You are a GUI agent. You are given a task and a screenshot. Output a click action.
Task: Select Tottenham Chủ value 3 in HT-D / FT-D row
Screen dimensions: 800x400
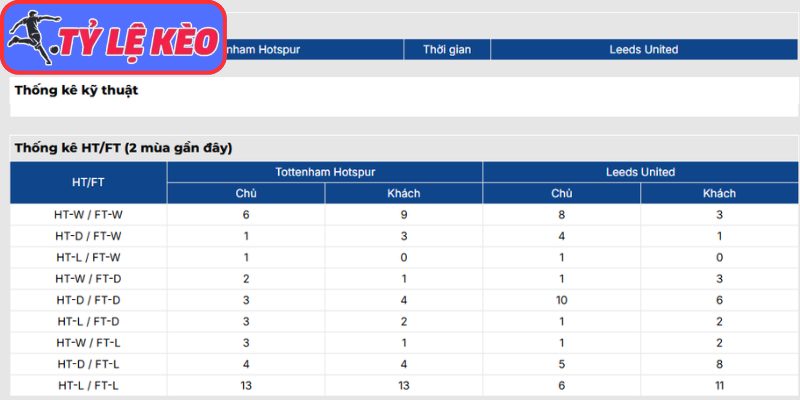[x=246, y=301]
